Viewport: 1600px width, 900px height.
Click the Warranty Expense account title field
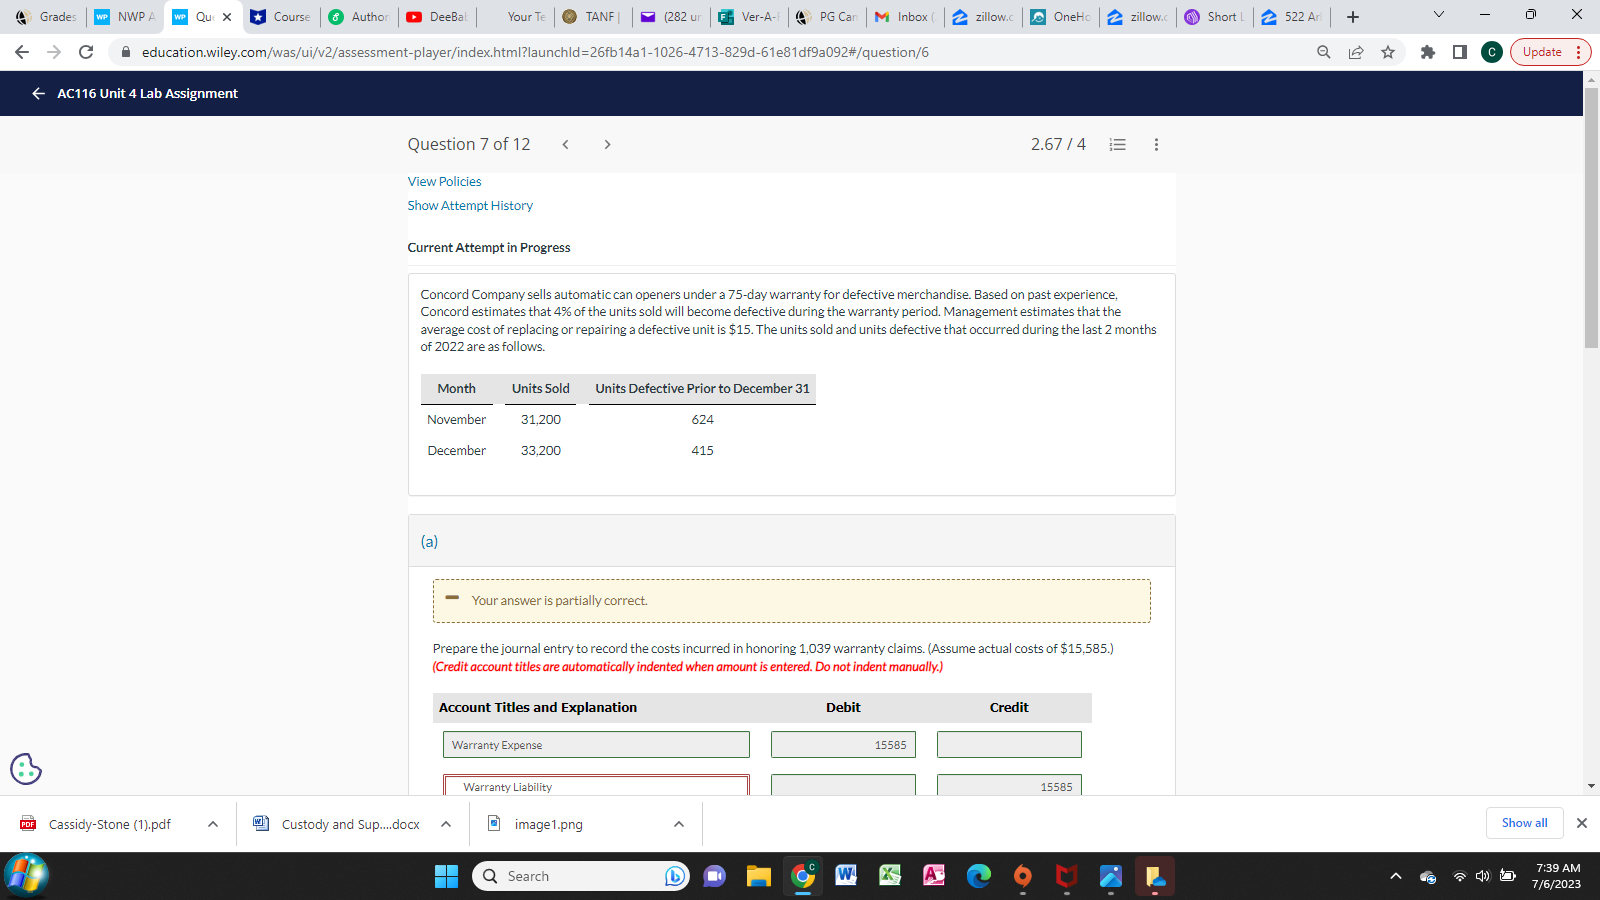coord(596,745)
